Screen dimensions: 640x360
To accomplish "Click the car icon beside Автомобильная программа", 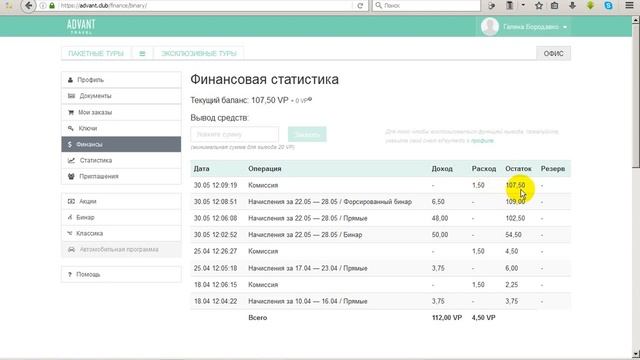I will [71, 249].
